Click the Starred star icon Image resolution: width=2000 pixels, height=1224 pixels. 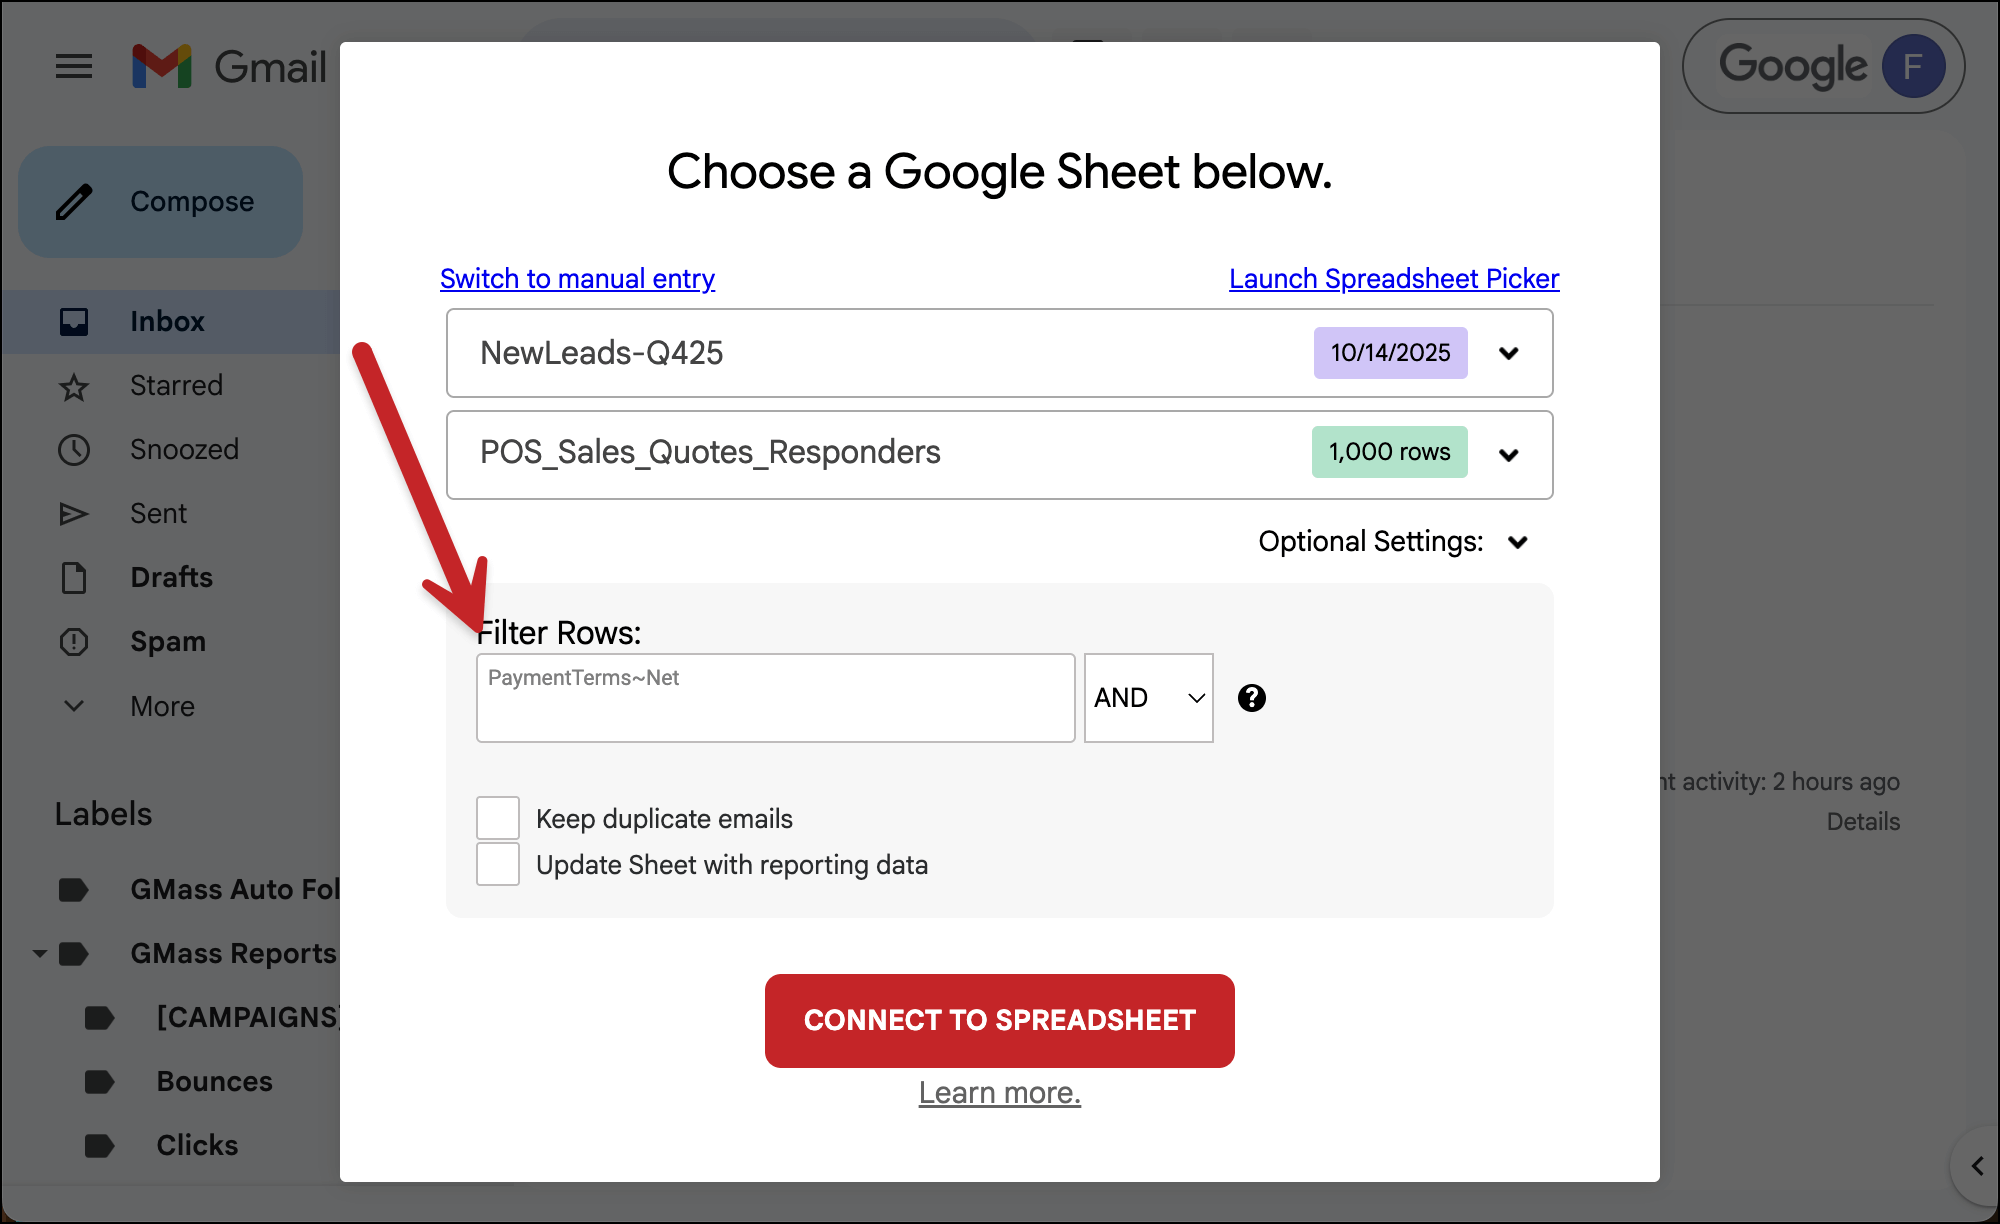click(74, 387)
